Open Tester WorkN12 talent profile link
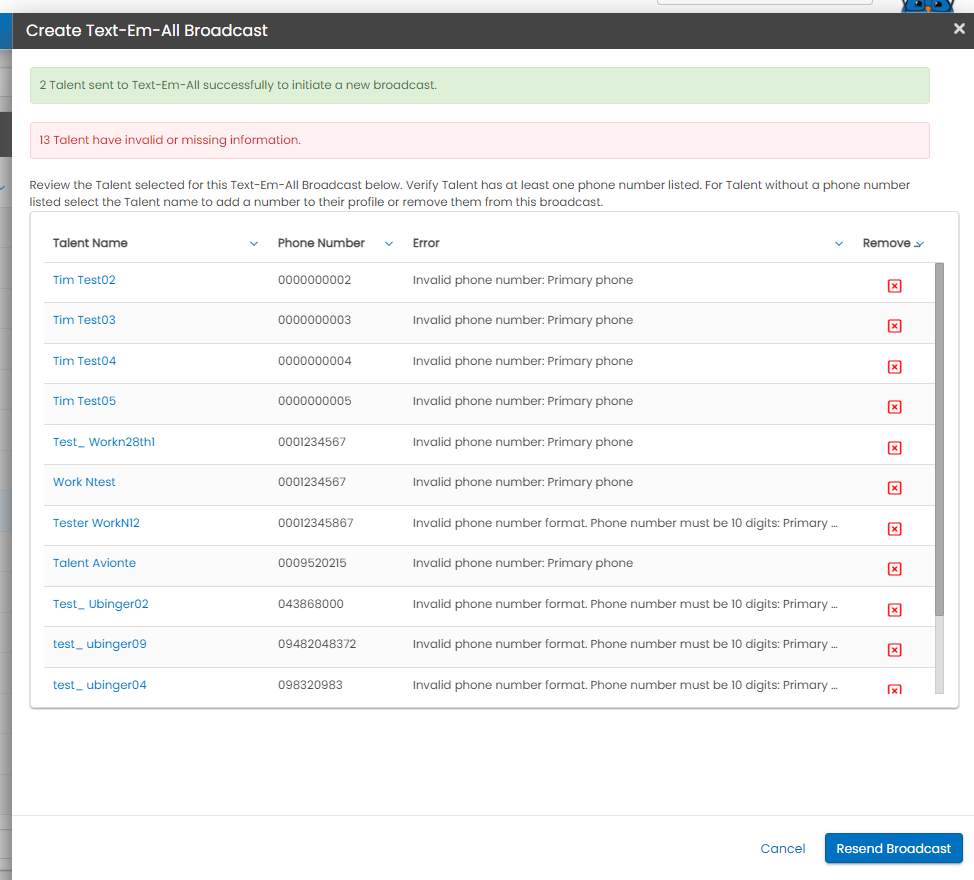Viewport: 974px width, 880px height. (x=96, y=523)
